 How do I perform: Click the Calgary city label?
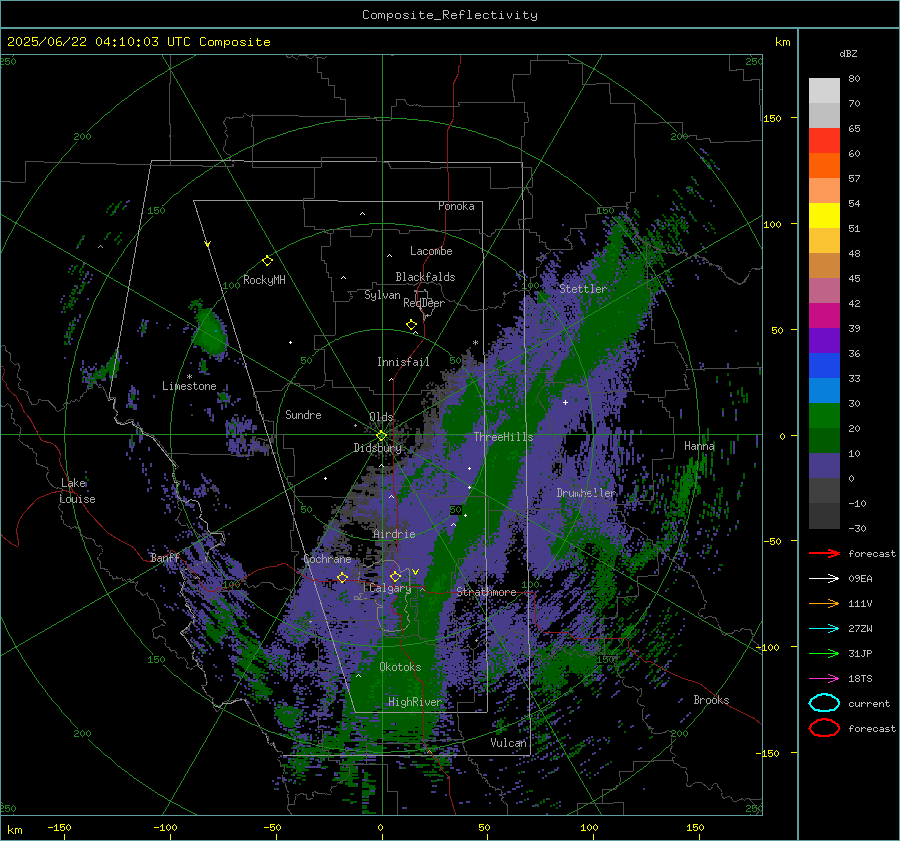click(x=390, y=588)
